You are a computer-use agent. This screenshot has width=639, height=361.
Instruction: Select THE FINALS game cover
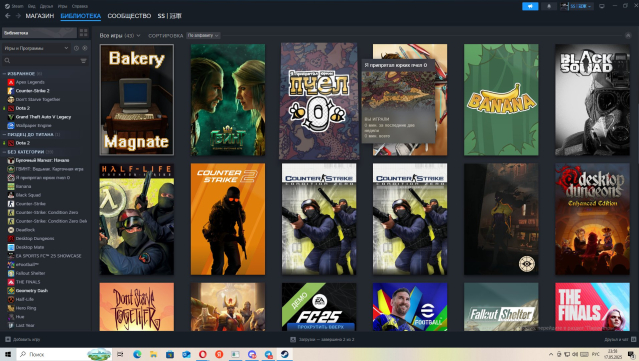coord(592,307)
